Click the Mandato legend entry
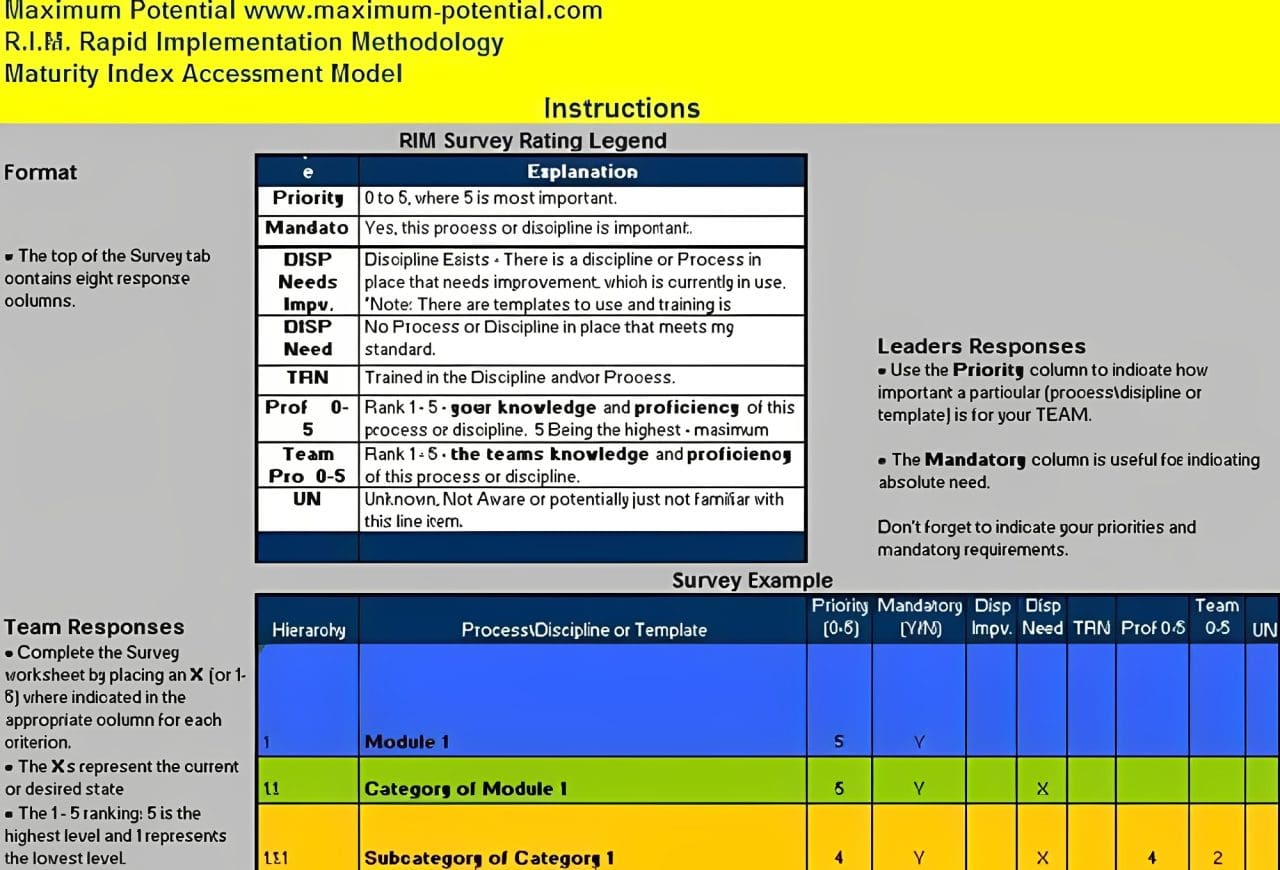This screenshot has width=1280, height=870. [x=307, y=229]
